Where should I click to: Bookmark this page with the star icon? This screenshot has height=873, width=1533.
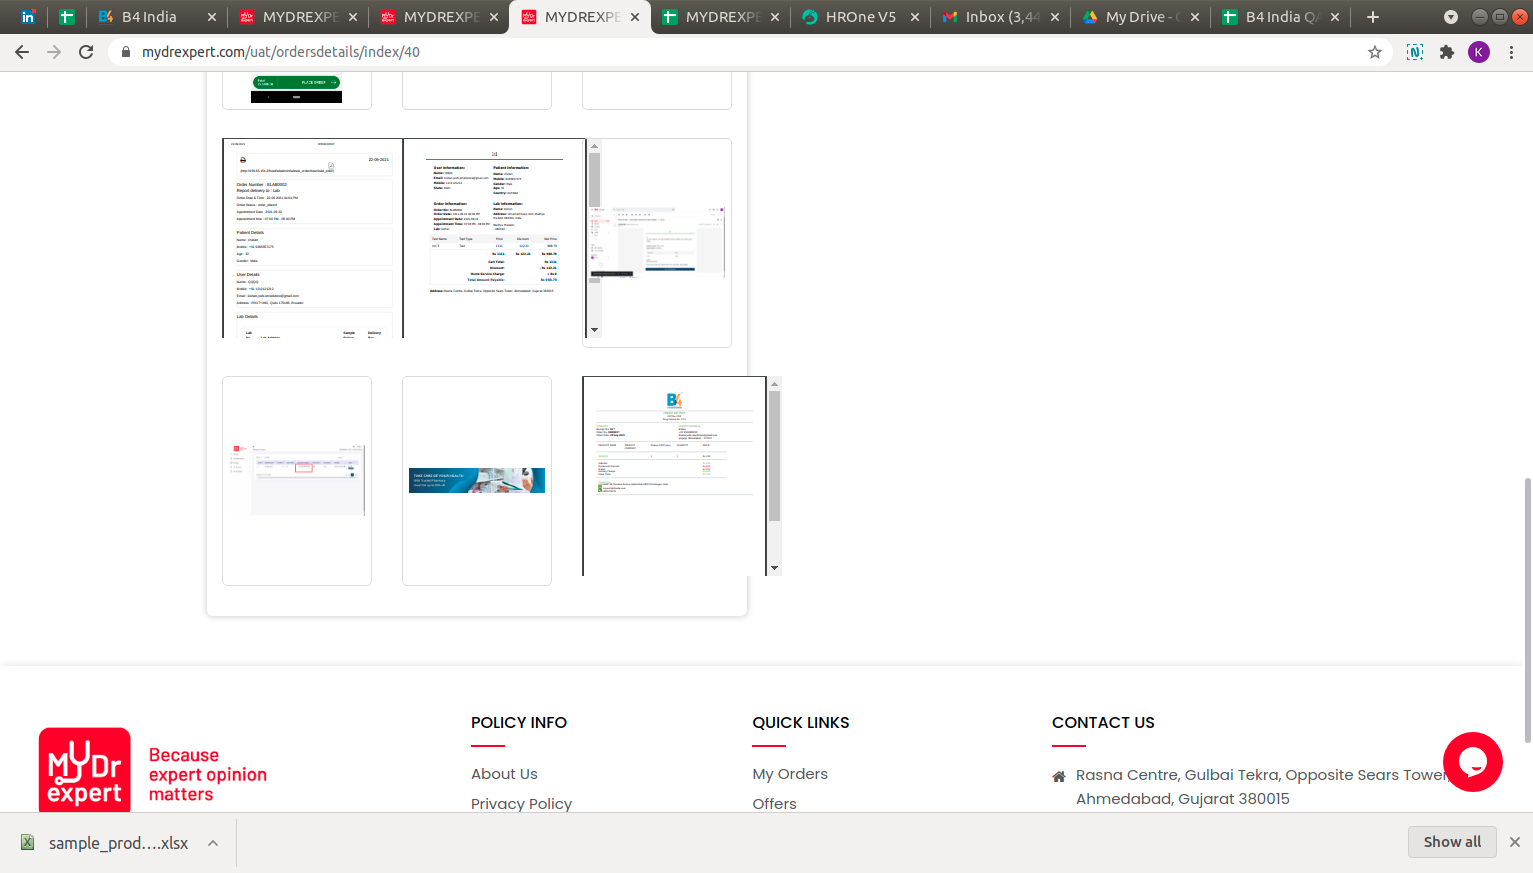pyautogui.click(x=1375, y=52)
